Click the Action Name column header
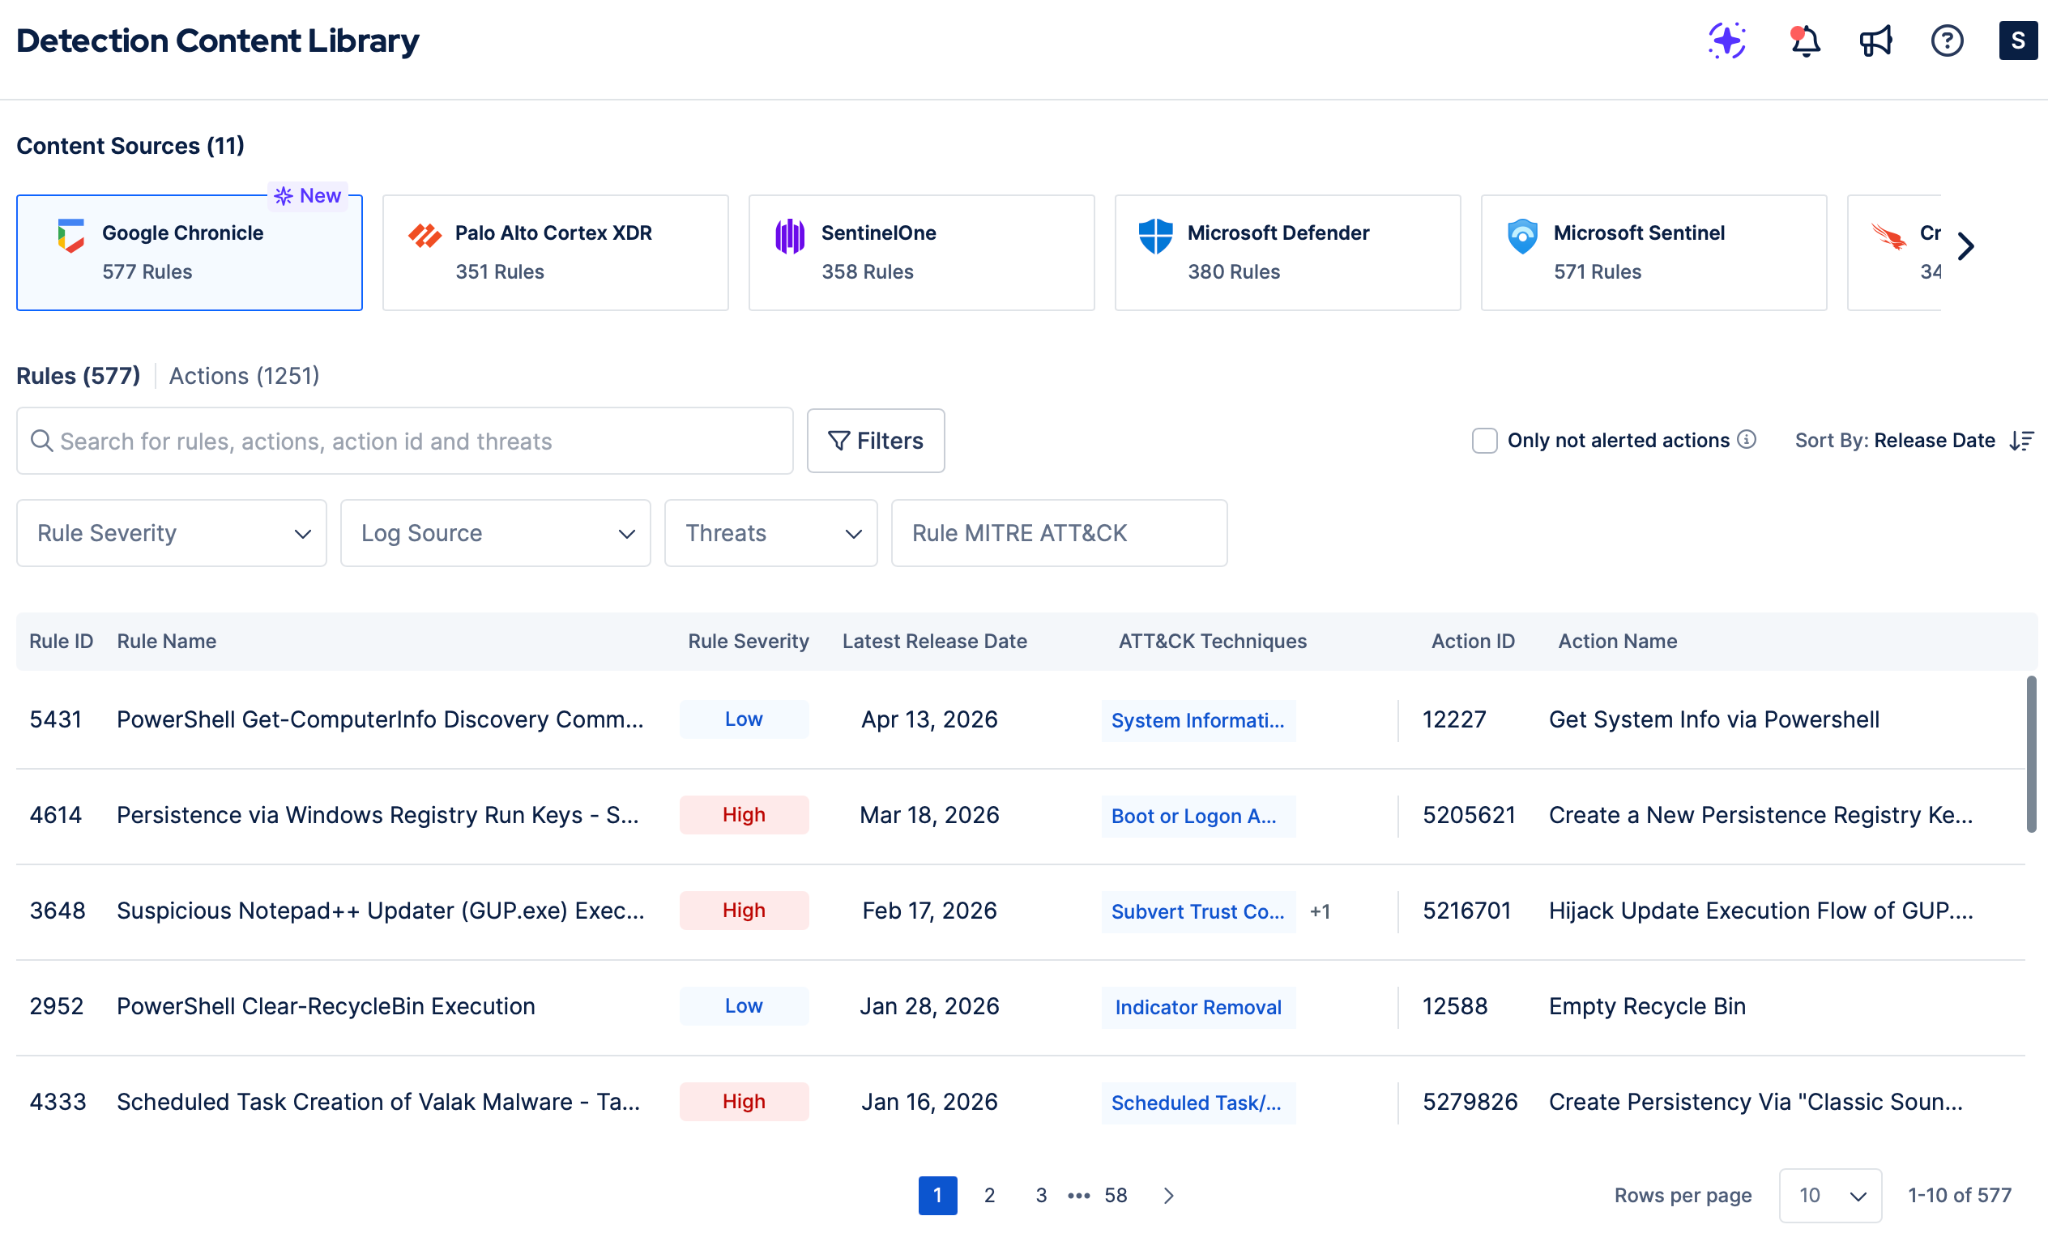This screenshot has width=2048, height=1238. (x=1617, y=641)
